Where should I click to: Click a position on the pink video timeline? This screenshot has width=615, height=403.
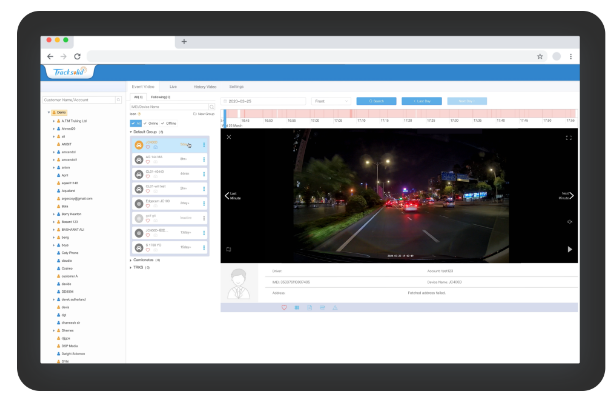(400, 112)
